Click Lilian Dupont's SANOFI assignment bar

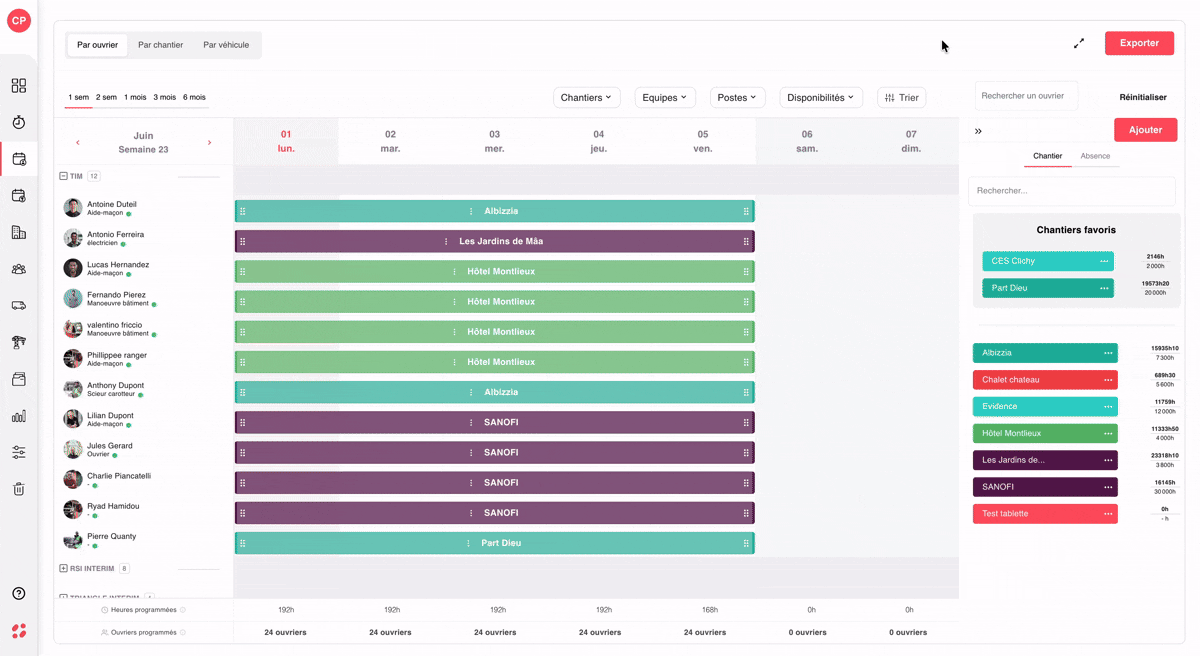(494, 422)
